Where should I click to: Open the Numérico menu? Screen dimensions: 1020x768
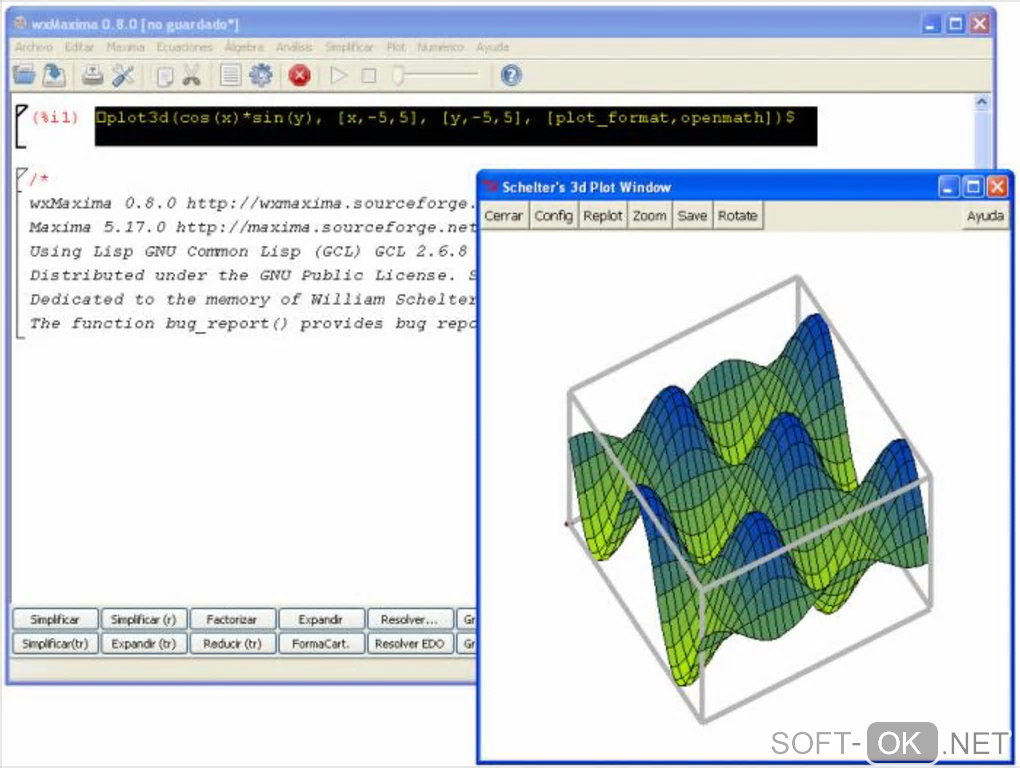(x=440, y=47)
